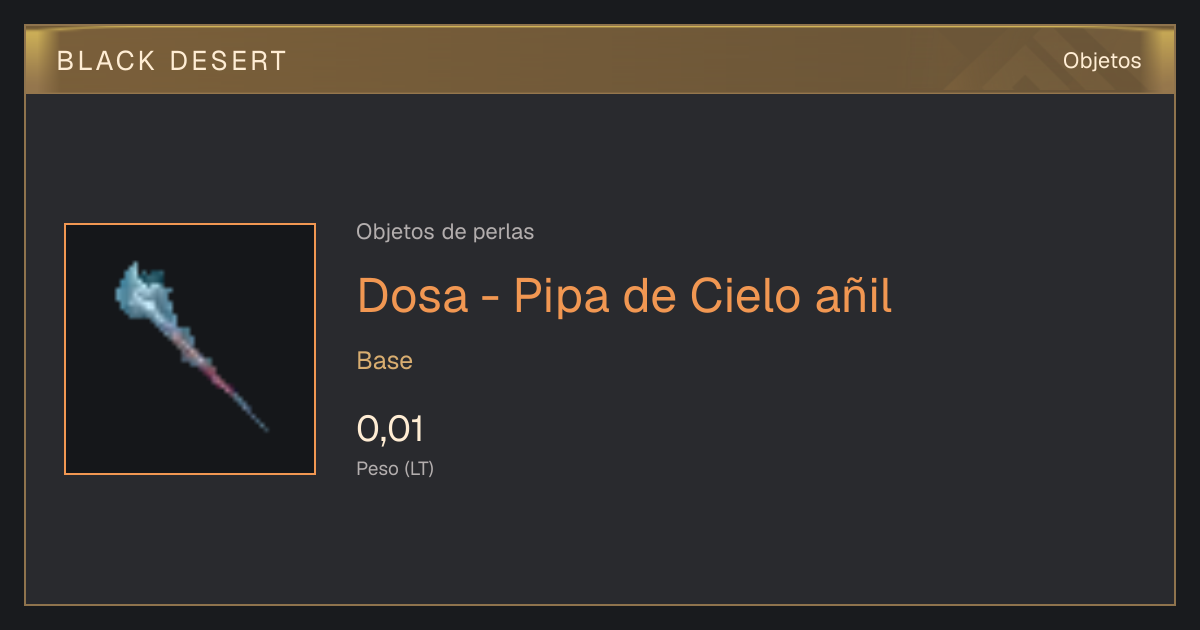Image resolution: width=1200 pixels, height=630 pixels.
Task: Click the Base grade label
Action: pos(385,361)
